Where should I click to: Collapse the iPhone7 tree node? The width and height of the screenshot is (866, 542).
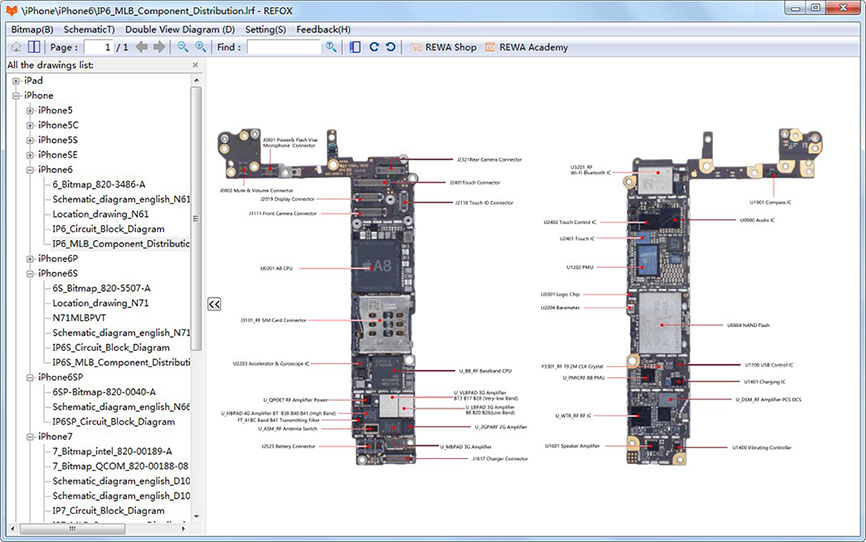click(30, 436)
